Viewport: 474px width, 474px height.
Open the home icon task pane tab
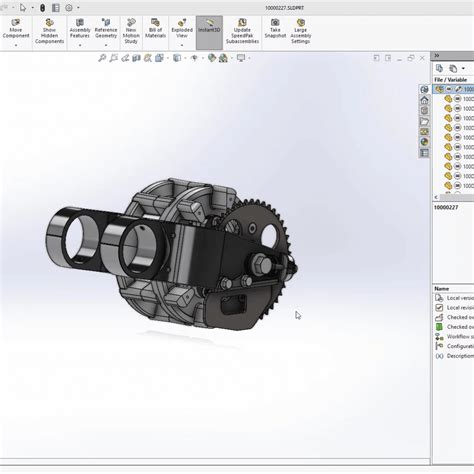coord(424,100)
